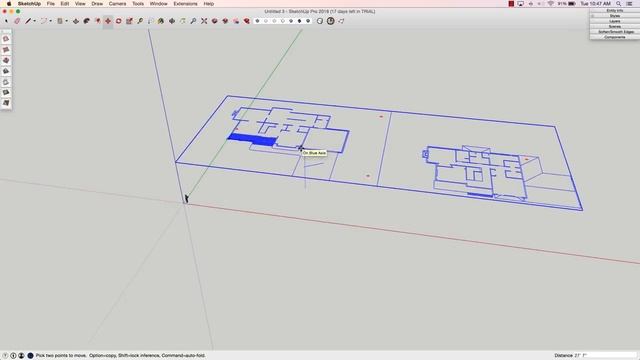Select the Pan hand tool
Image resolution: width=640 pixels, height=360 pixels.
click(x=182, y=21)
